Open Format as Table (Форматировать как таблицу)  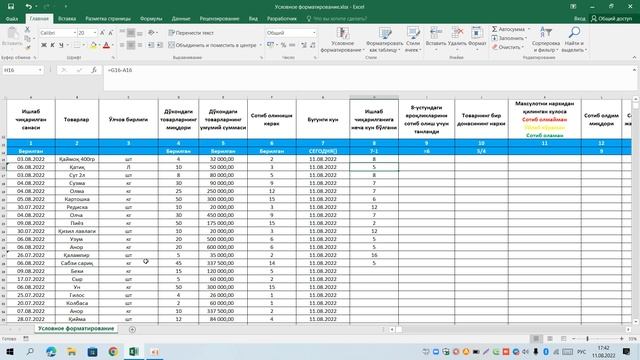[x=384, y=40]
